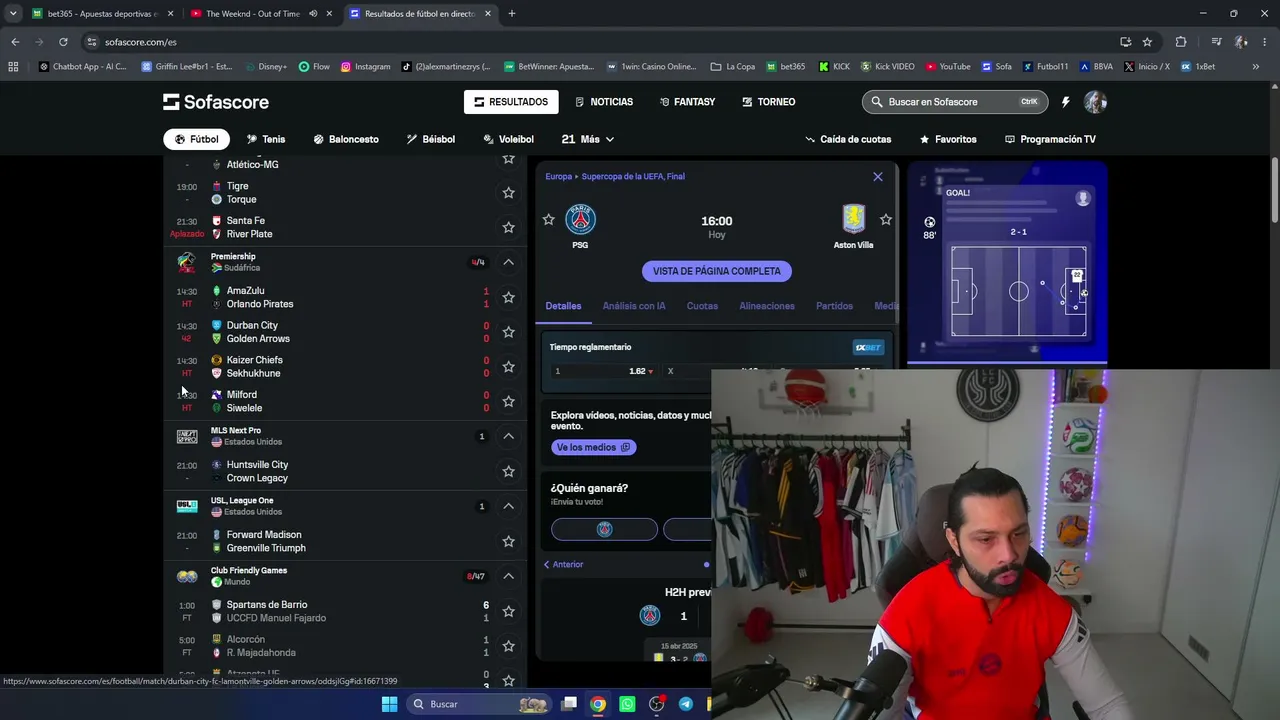The height and width of the screenshot is (720, 1280).
Task: Go back in browser history
Action: [15, 42]
